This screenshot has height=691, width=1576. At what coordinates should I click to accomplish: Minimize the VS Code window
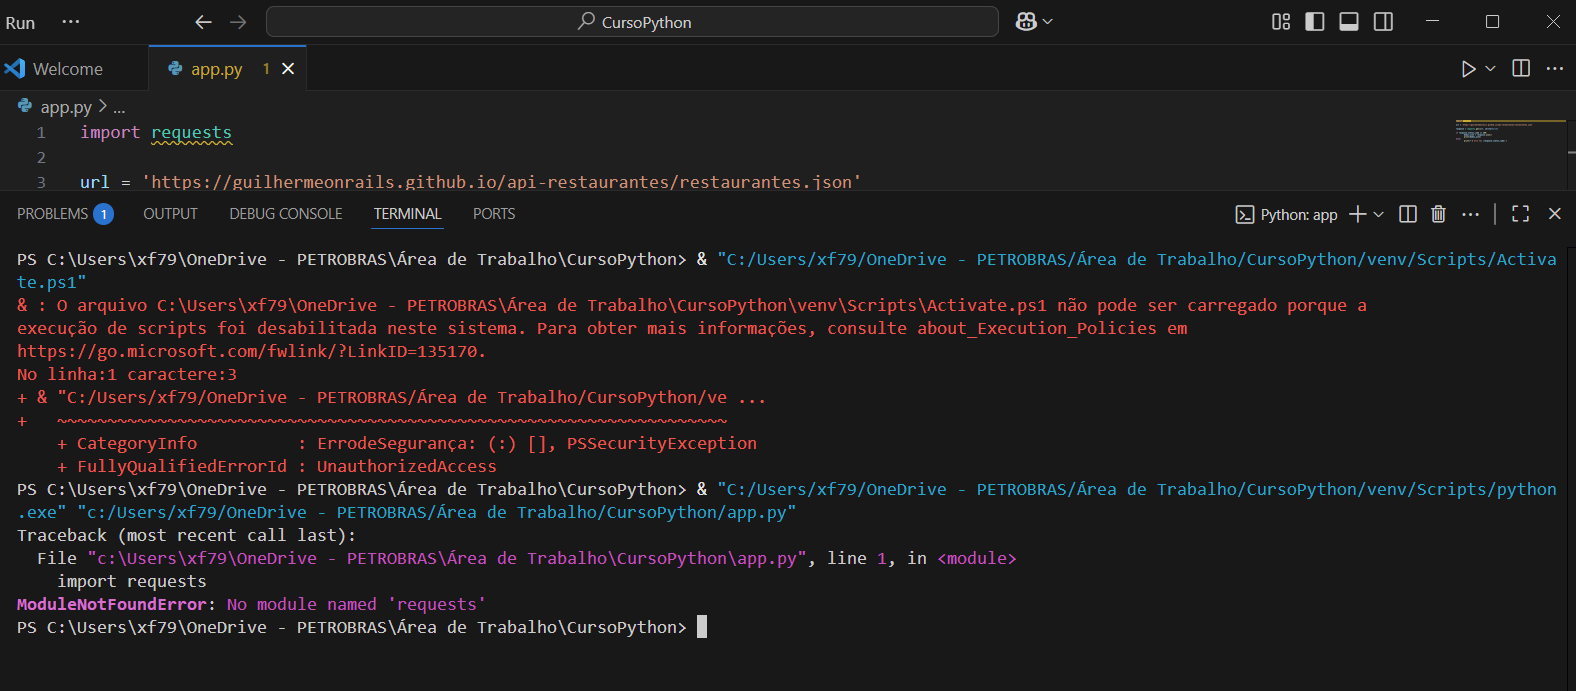(1432, 22)
